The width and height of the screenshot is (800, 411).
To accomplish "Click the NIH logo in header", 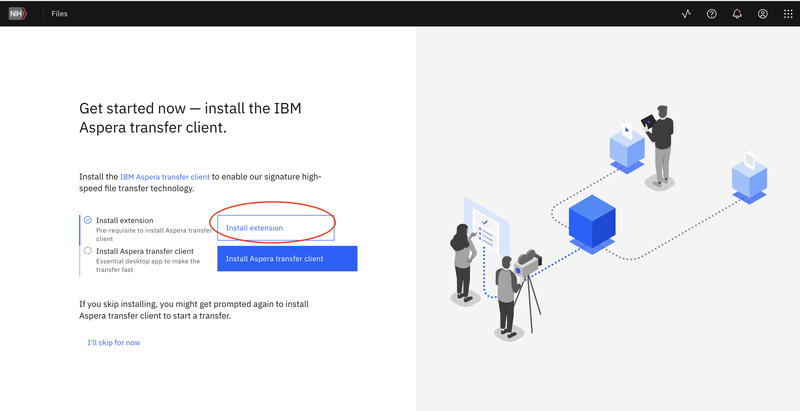I will point(18,14).
